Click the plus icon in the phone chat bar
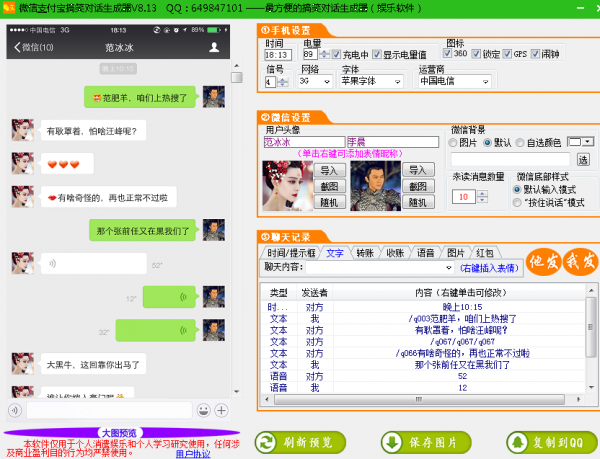 coord(221,410)
